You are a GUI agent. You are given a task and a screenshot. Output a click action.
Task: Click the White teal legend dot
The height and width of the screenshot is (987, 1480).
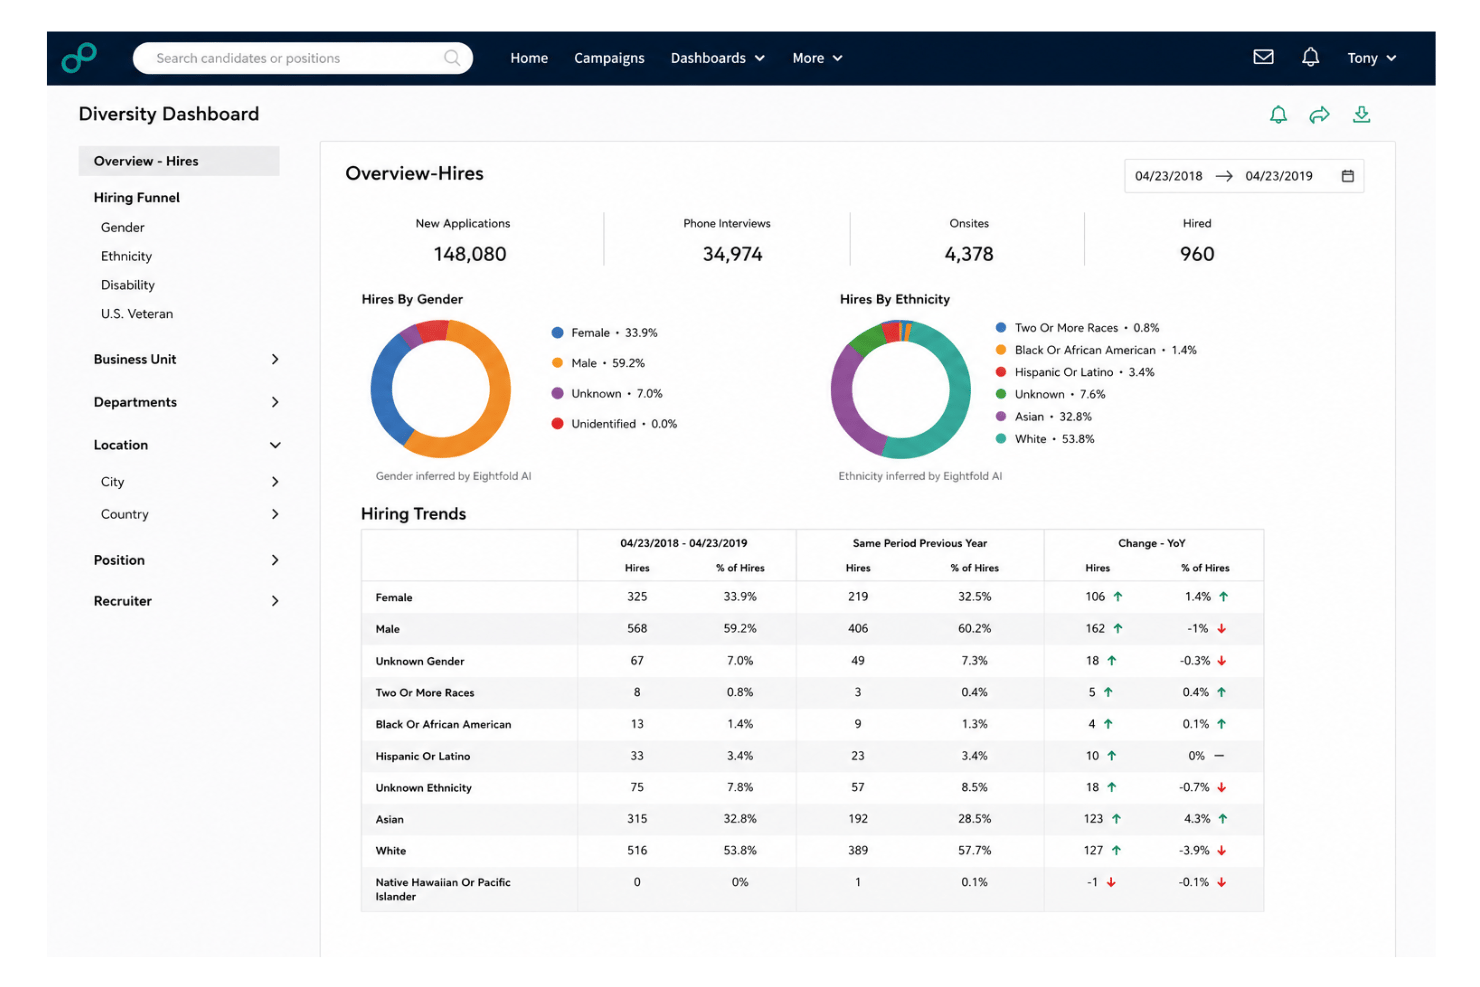1001,439
